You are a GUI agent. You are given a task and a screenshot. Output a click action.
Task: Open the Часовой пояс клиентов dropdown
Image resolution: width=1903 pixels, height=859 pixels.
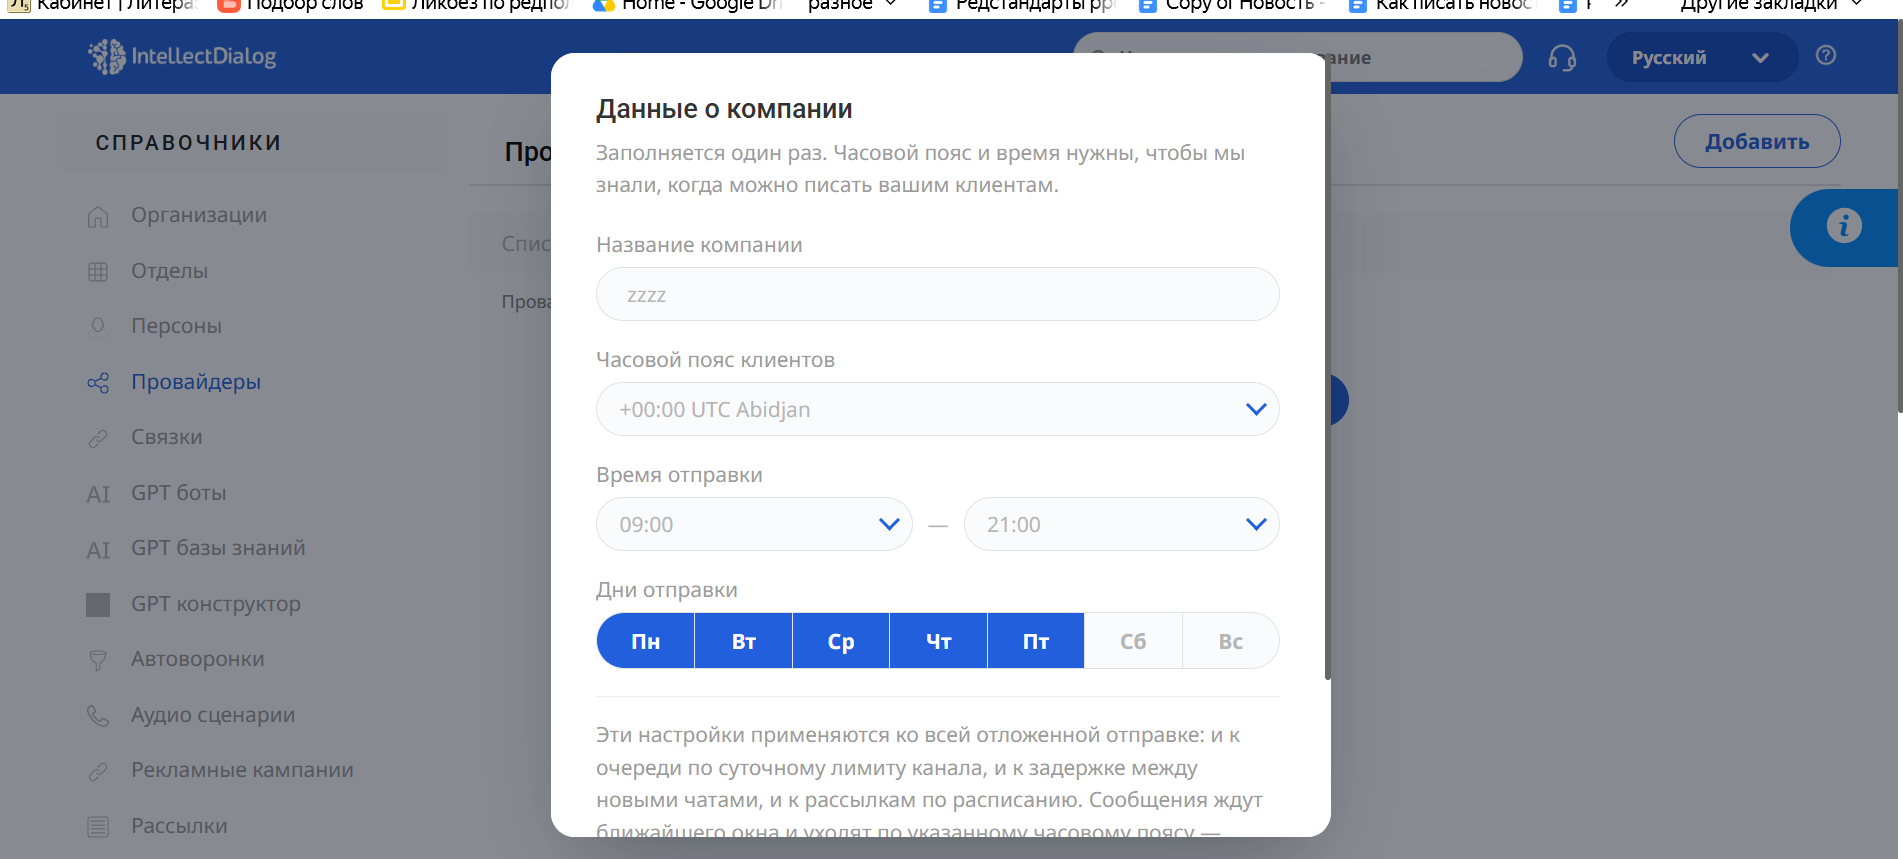pyautogui.click(x=937, y=409)
